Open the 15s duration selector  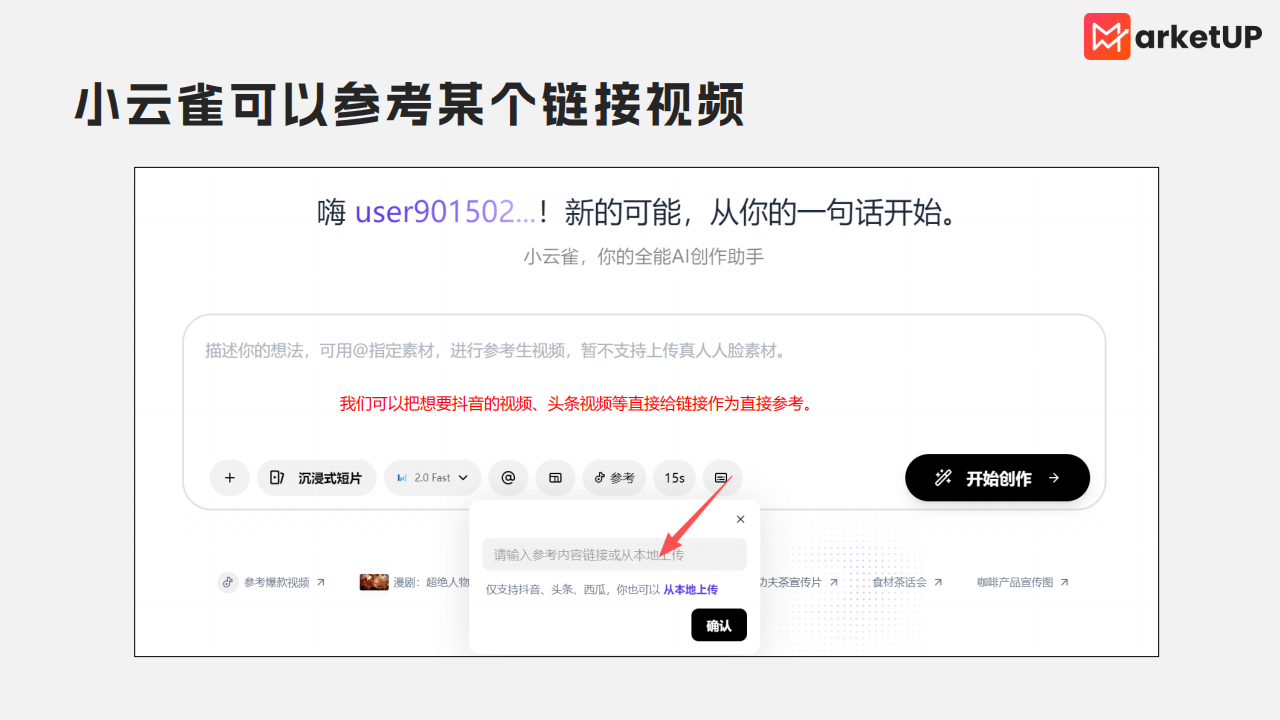tap(674, 478)
